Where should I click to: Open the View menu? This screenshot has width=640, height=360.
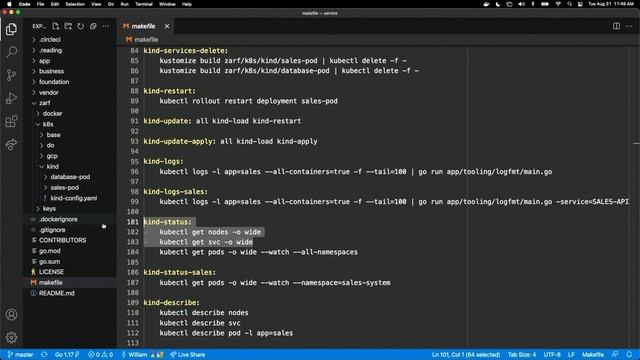(96, 4)
